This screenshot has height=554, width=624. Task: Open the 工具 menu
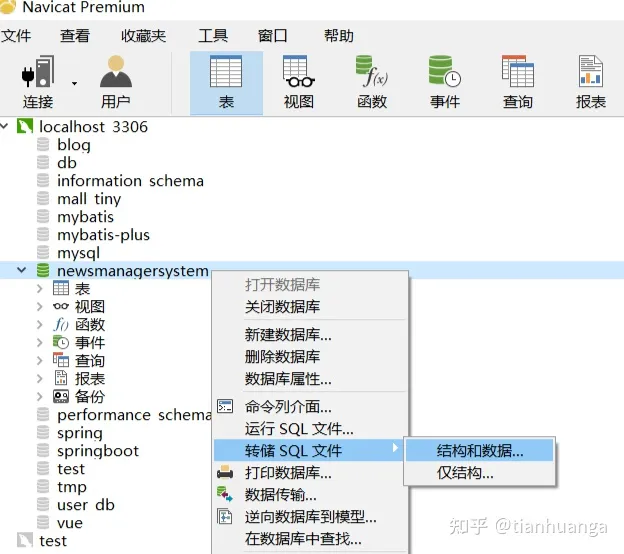pos(213,36)
